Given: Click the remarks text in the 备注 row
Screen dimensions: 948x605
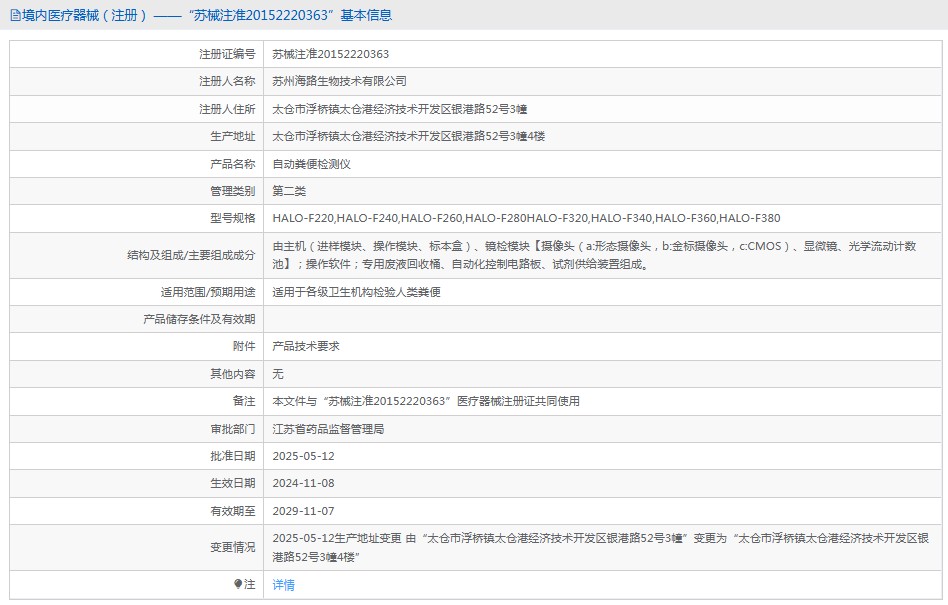Looking at the screenshot, I should pyautogui.click(x=426, y=401).
